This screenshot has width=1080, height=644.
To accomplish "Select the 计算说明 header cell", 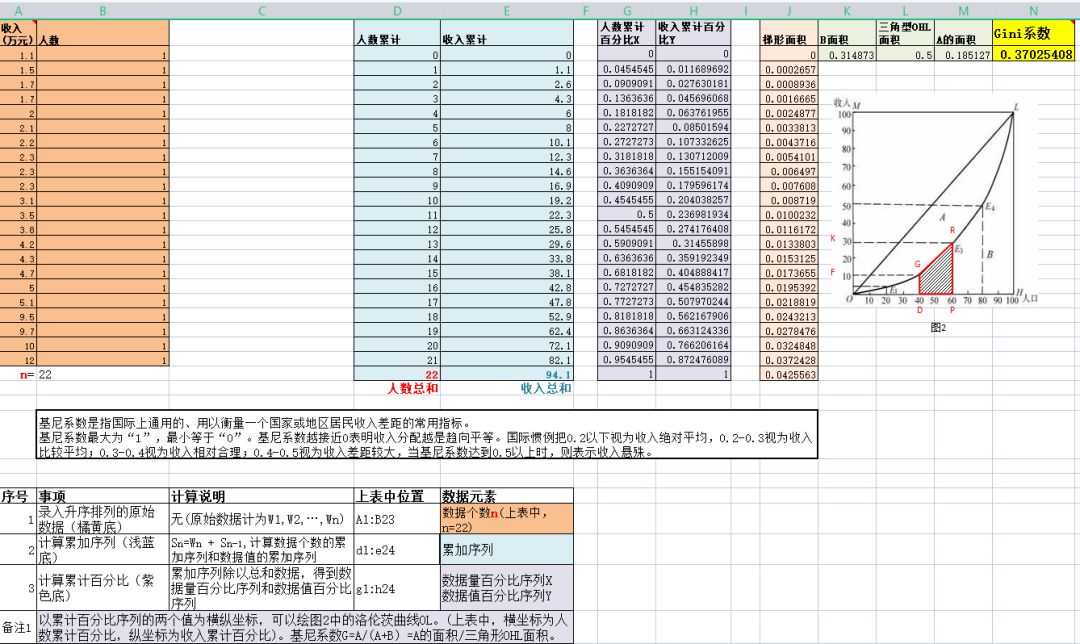I will click(262, 496).
